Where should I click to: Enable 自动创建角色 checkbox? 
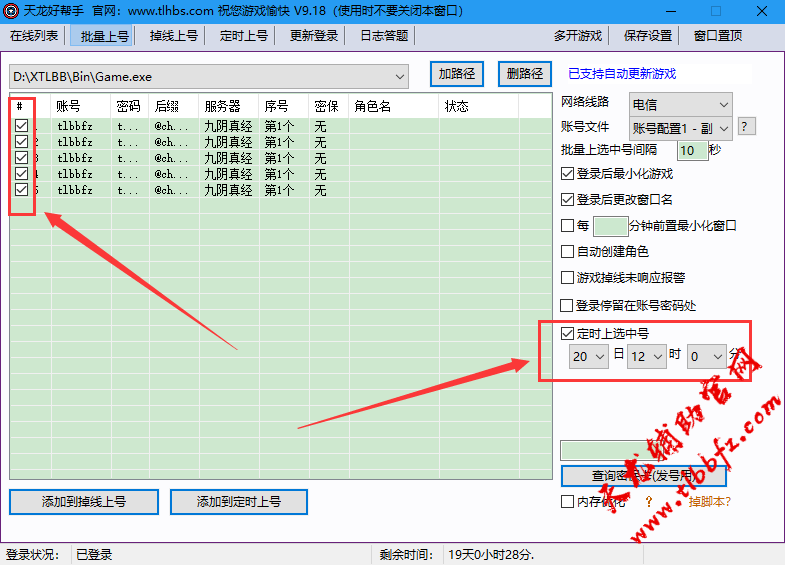pyautogui.click(x=568, y=252)
